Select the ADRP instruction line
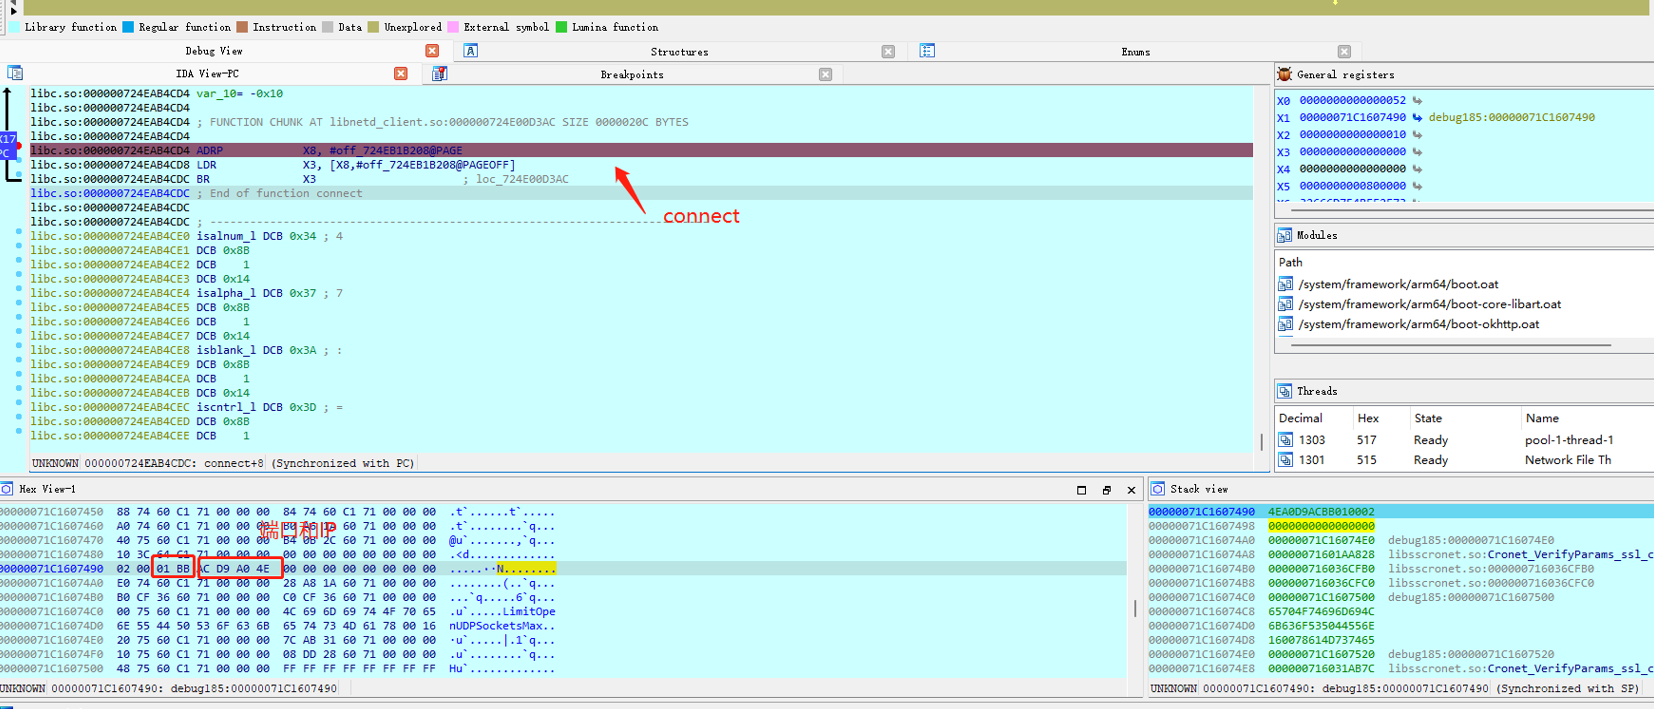This screenshot has width=1654, height=709. point(641,150)
